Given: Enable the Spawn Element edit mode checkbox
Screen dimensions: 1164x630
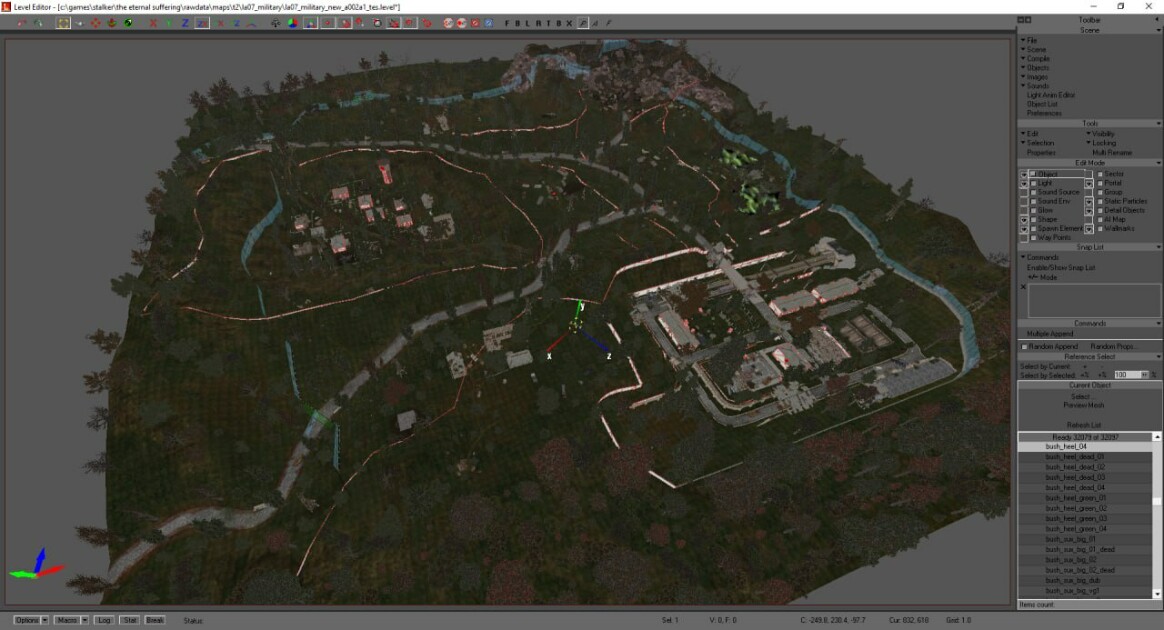Looking at the screenshot, I should [1033, 229].
